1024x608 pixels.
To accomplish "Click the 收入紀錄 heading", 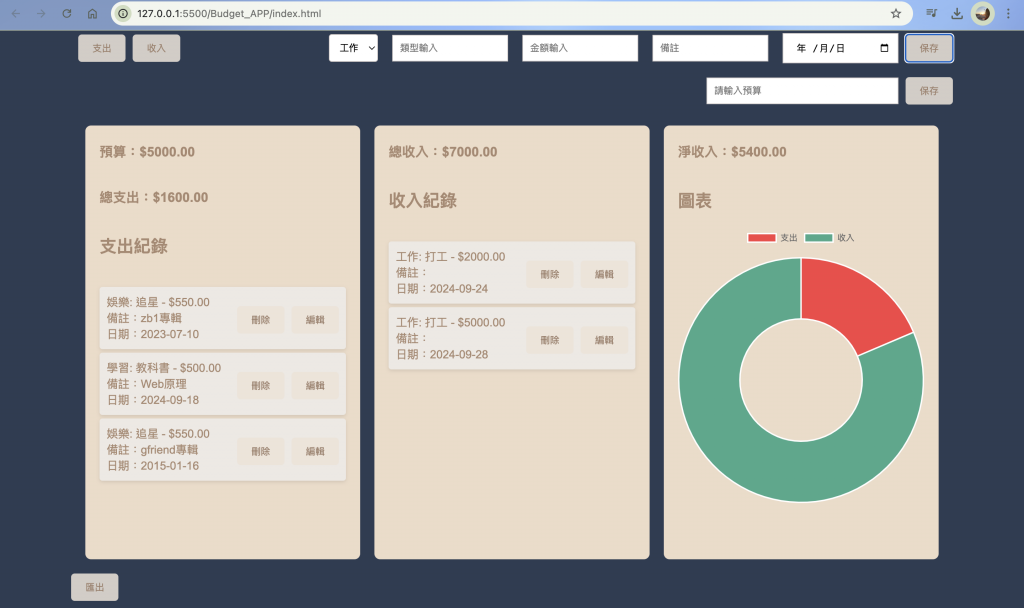I will [423, 200].
